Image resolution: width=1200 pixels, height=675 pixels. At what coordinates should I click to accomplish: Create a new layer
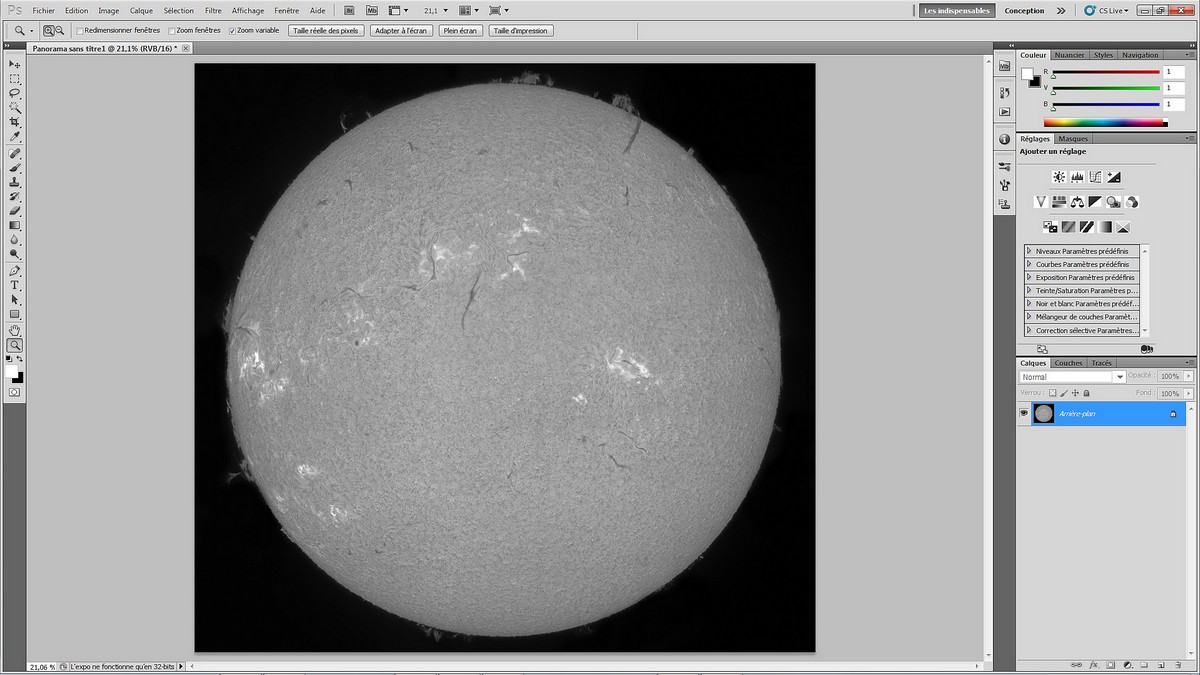1160,664
